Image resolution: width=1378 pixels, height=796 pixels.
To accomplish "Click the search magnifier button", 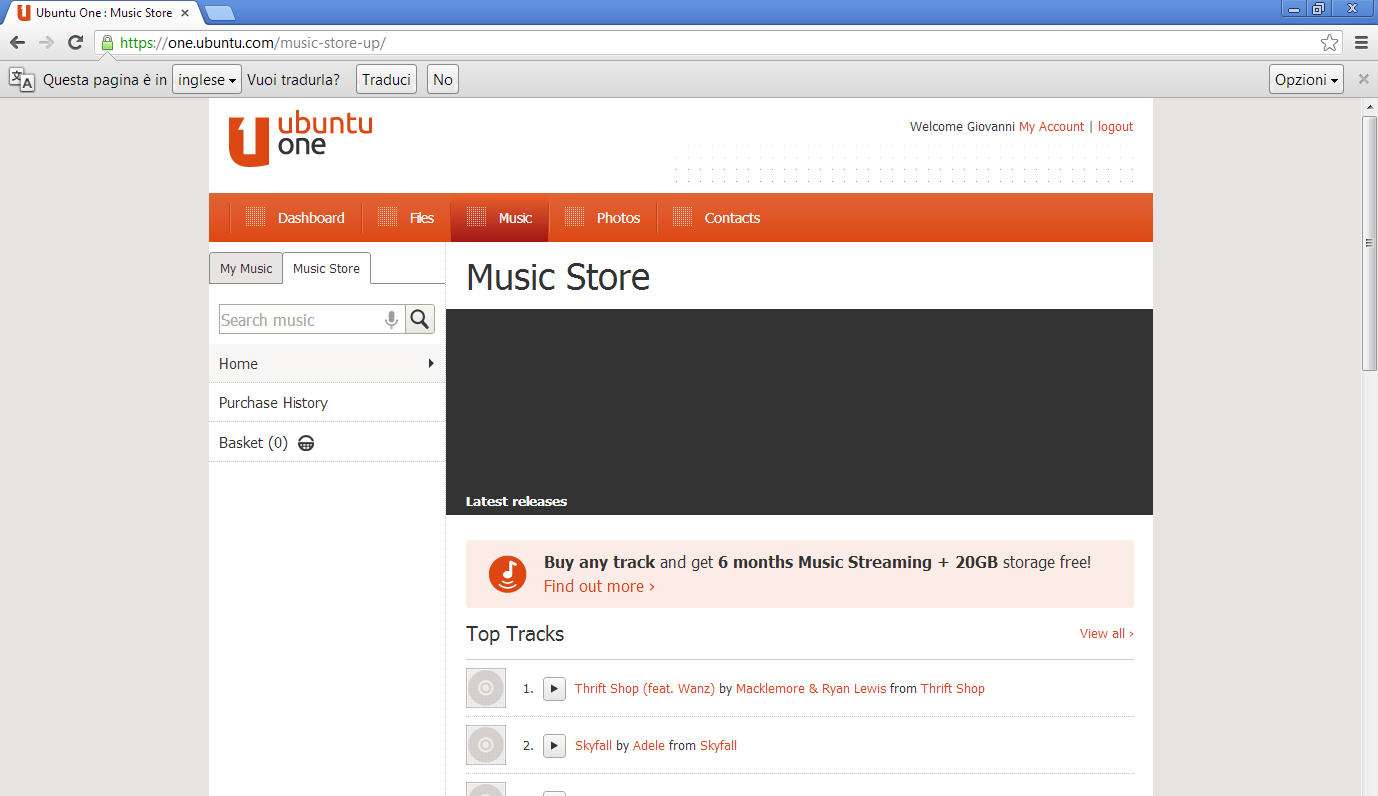I will click(420, 319).
